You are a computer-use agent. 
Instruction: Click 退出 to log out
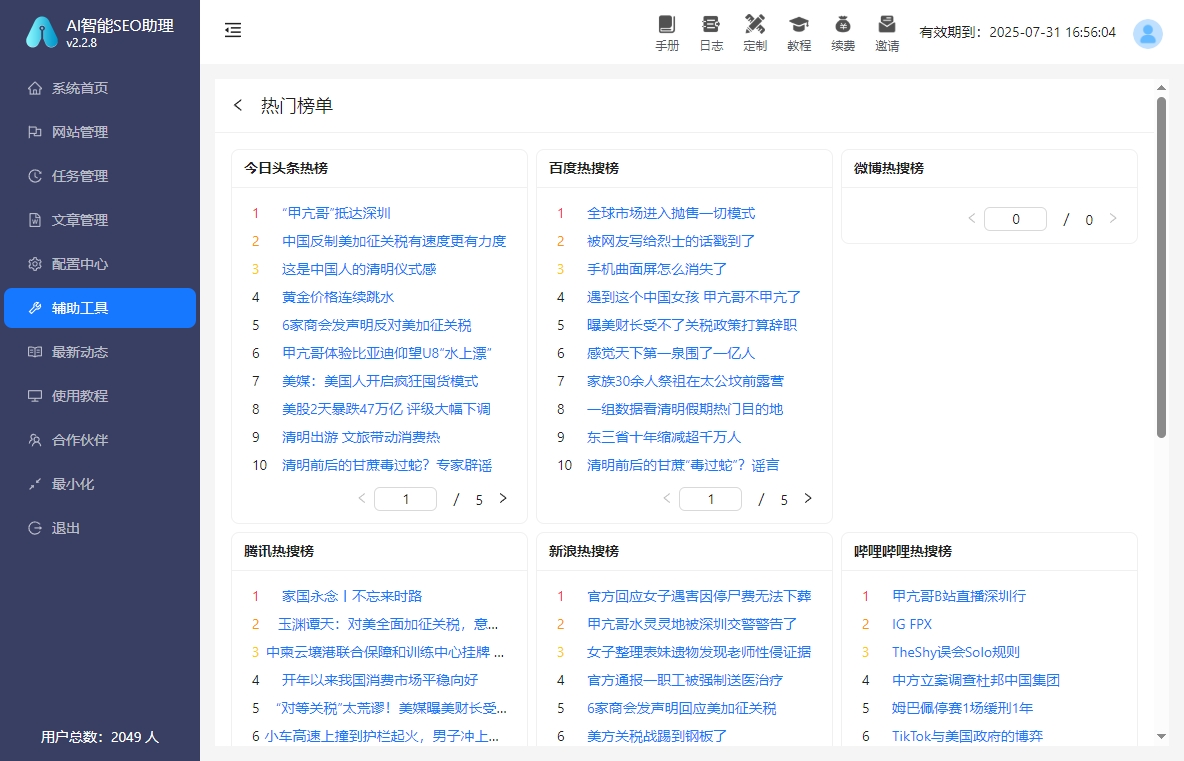tap(66, 528)
